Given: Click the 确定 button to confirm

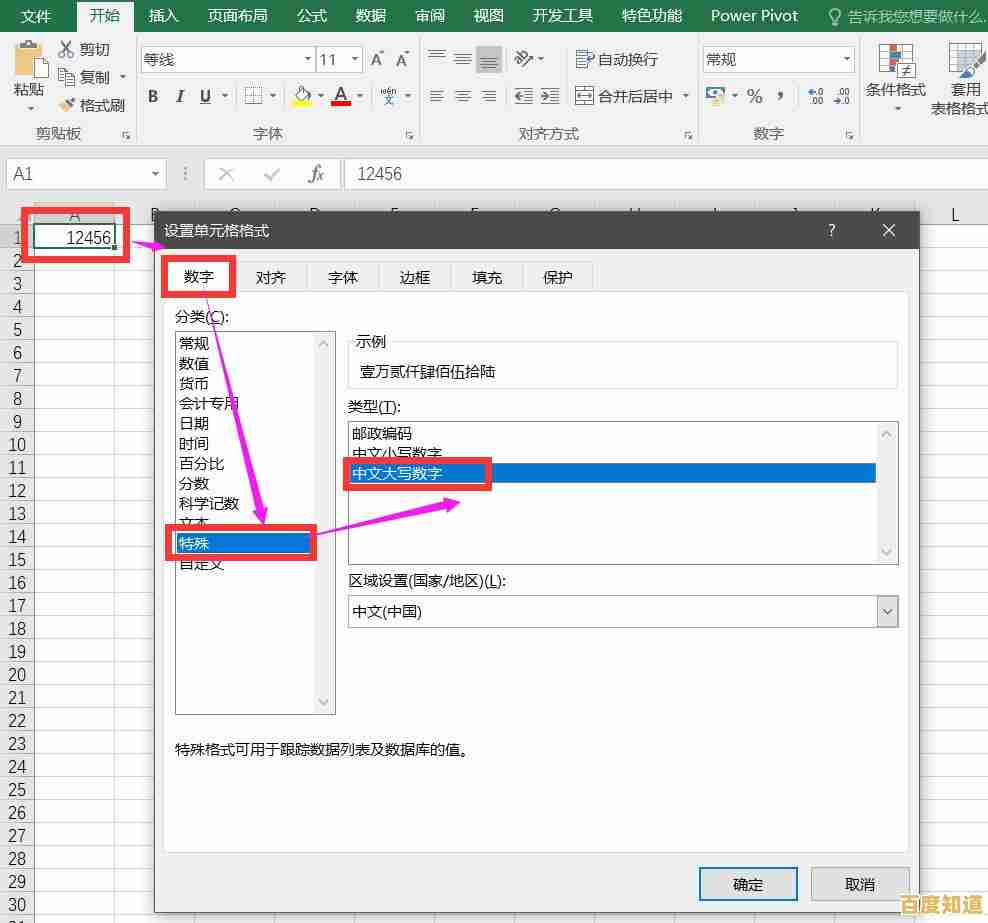Looking at the screenshot, I should [x=747, y=884].
